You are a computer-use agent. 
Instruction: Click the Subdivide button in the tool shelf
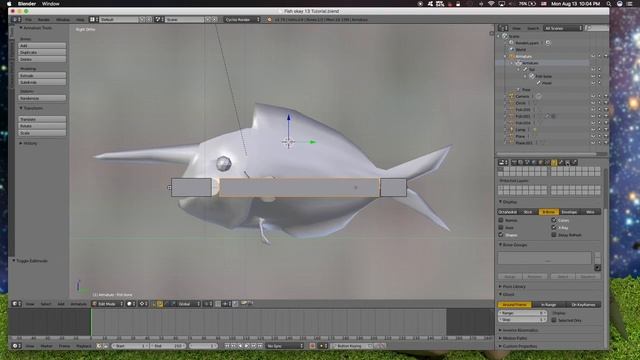[42, 82]
